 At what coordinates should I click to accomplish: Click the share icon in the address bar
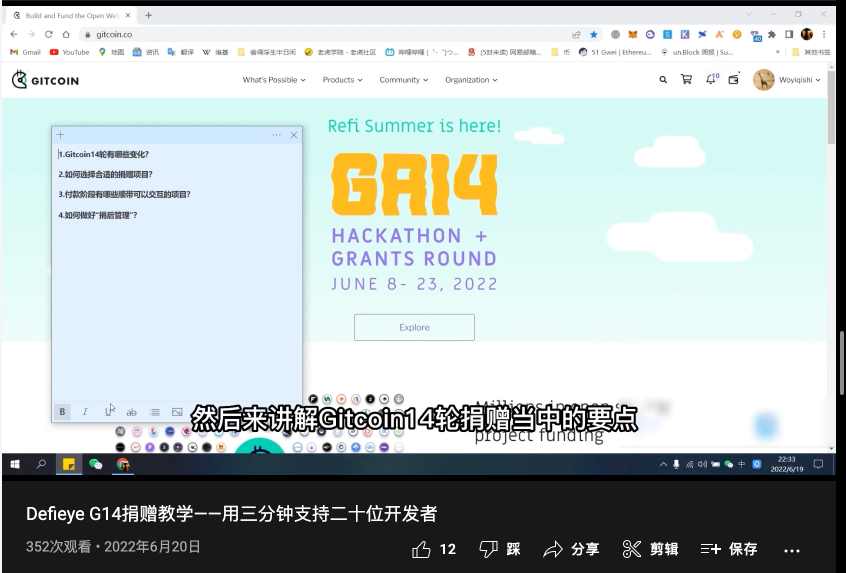[x=576, y=35]
